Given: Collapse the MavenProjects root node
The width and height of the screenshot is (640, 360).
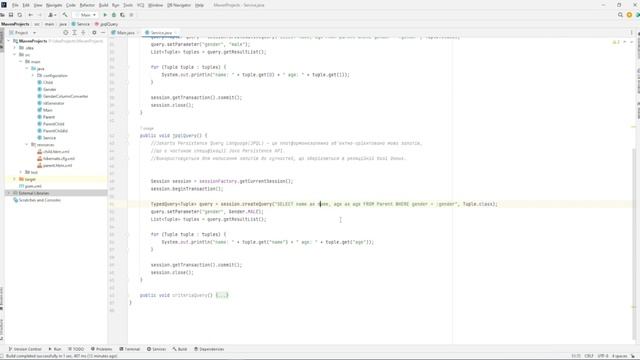Looking at the screenshot, I should [9, 41].
